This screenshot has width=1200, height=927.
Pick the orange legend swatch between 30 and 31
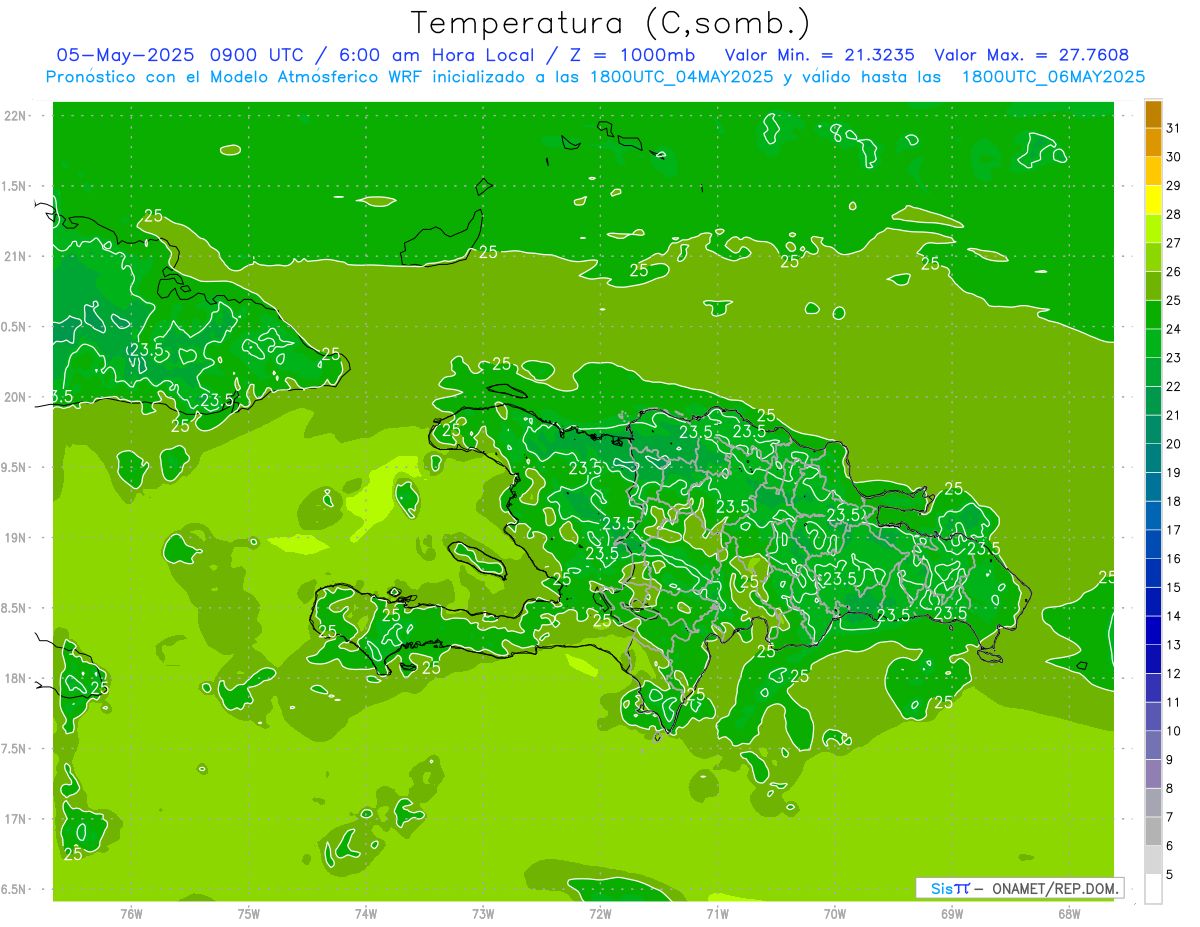click(1153, 143)
